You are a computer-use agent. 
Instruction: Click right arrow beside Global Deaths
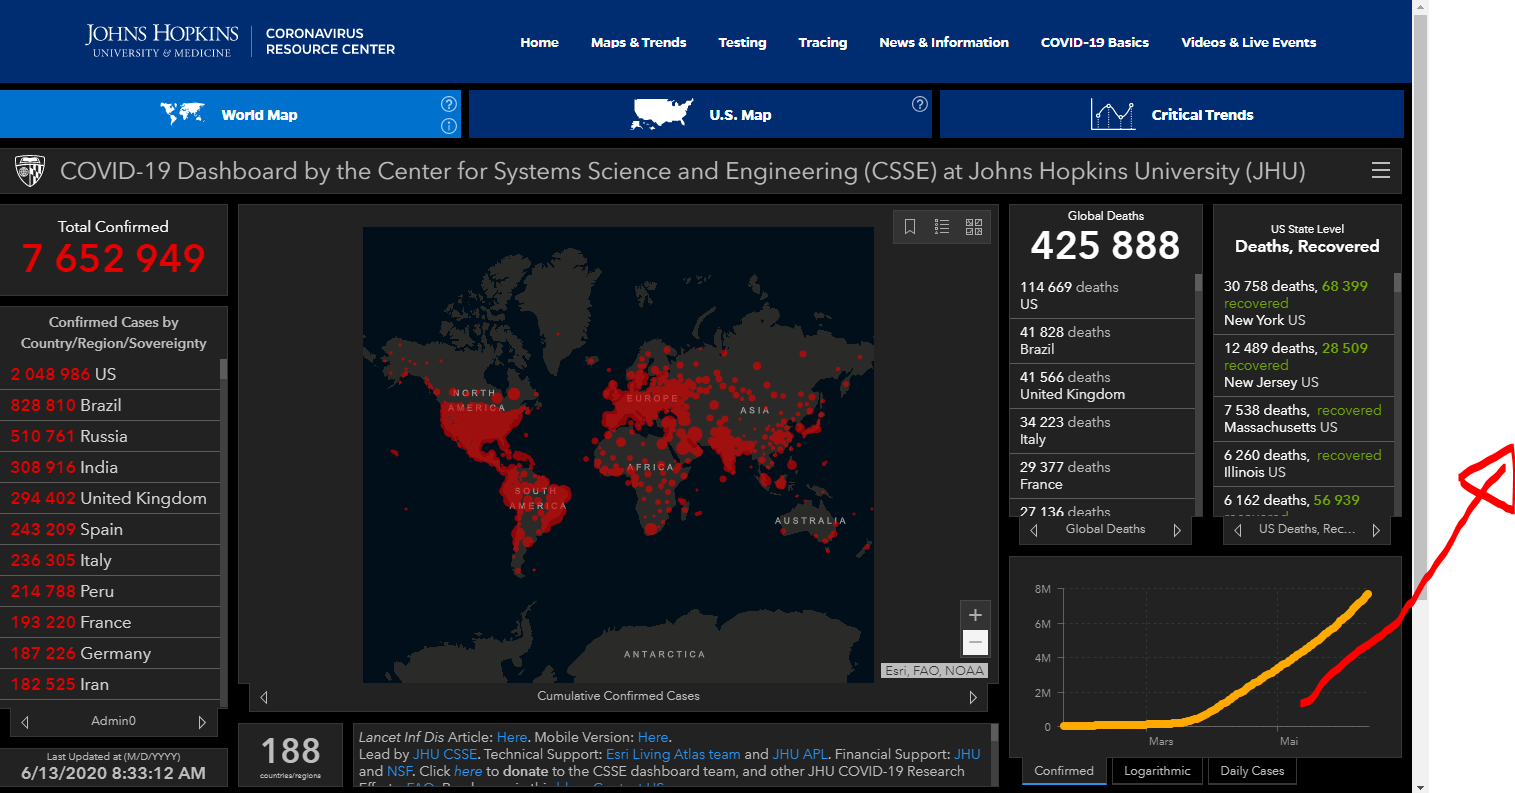1177,530
